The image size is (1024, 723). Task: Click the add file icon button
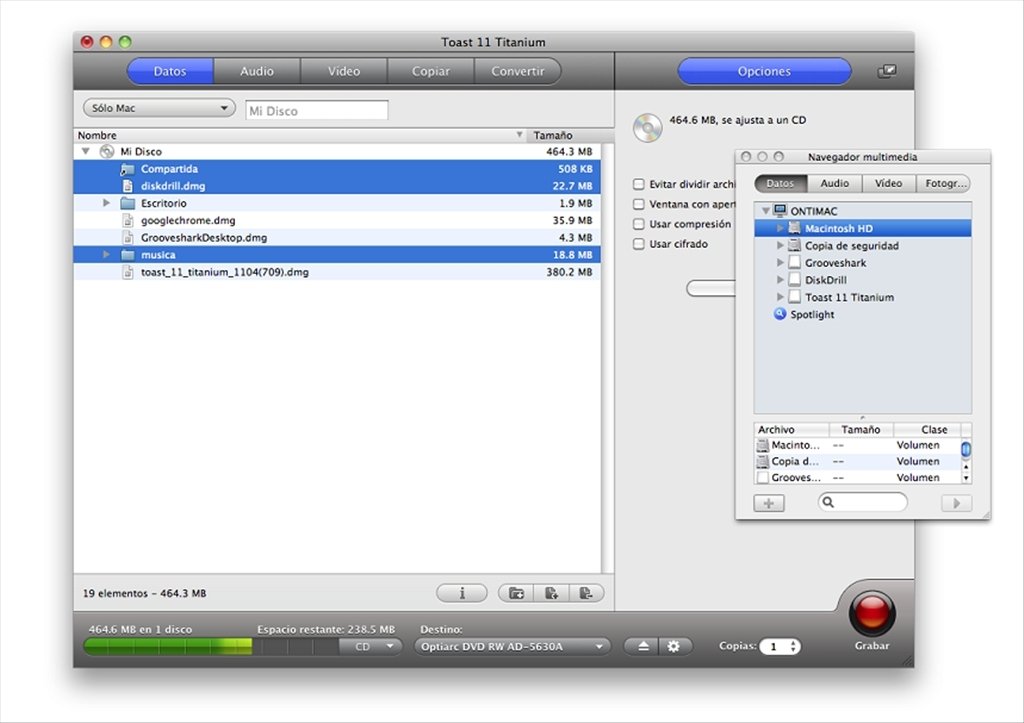[x=551, y=593]
